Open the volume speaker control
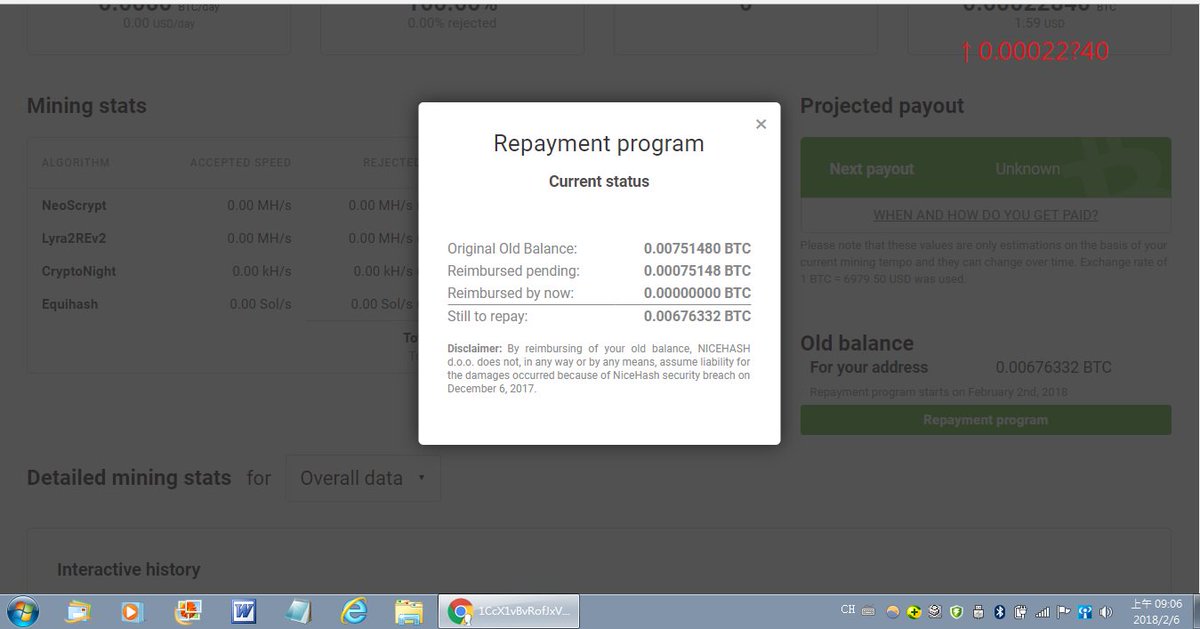This screenshot has height=629, width=1200. (1106, 612)
